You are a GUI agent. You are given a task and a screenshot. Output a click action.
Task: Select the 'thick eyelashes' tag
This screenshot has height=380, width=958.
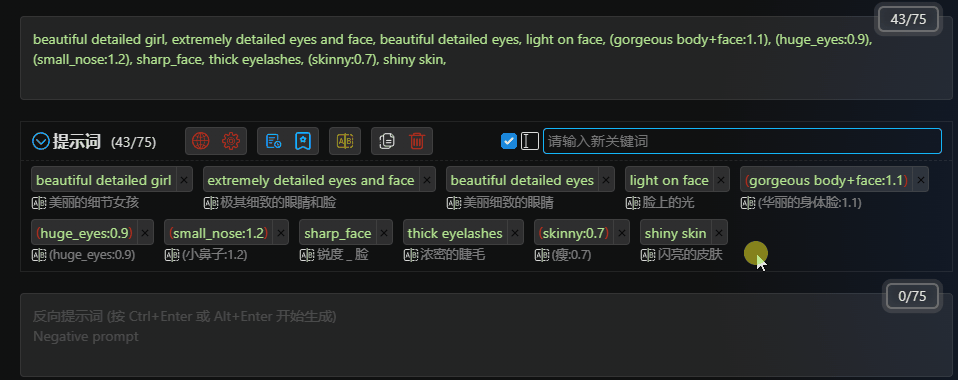tap(455, 233)
